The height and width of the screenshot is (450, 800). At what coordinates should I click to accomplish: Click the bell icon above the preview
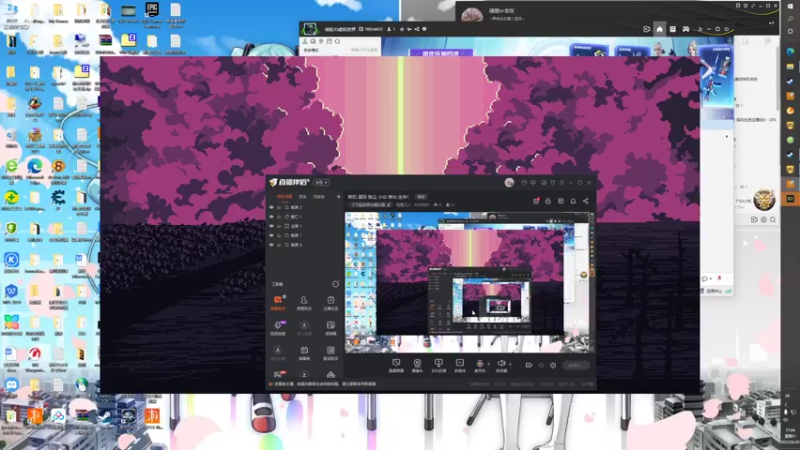pos(573,201)
